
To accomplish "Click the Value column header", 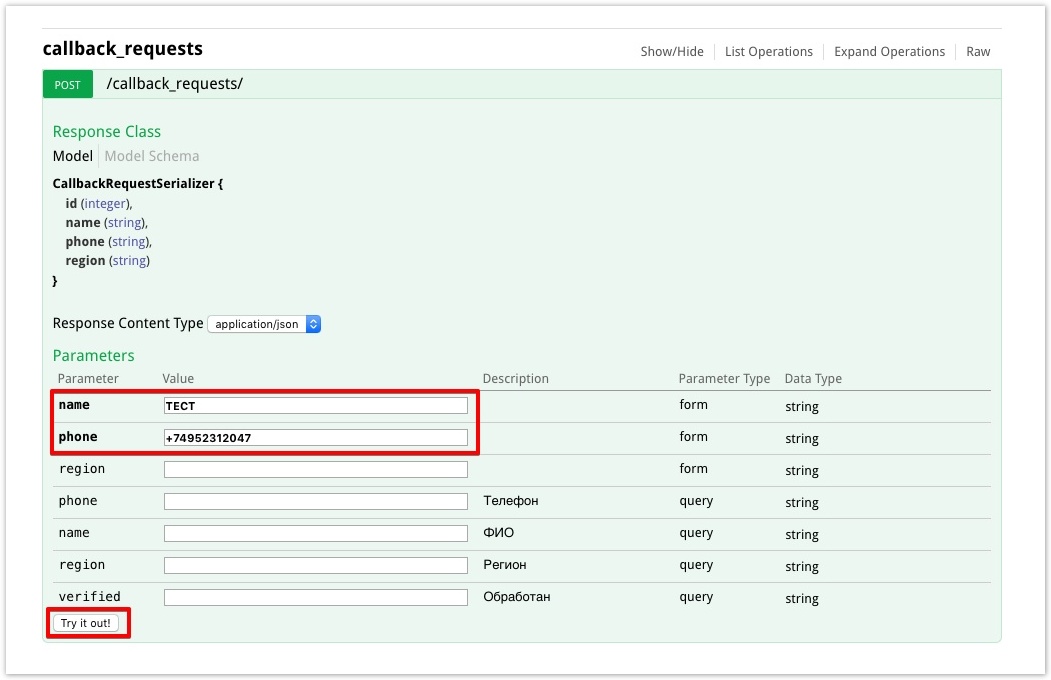I will point(178,379).
